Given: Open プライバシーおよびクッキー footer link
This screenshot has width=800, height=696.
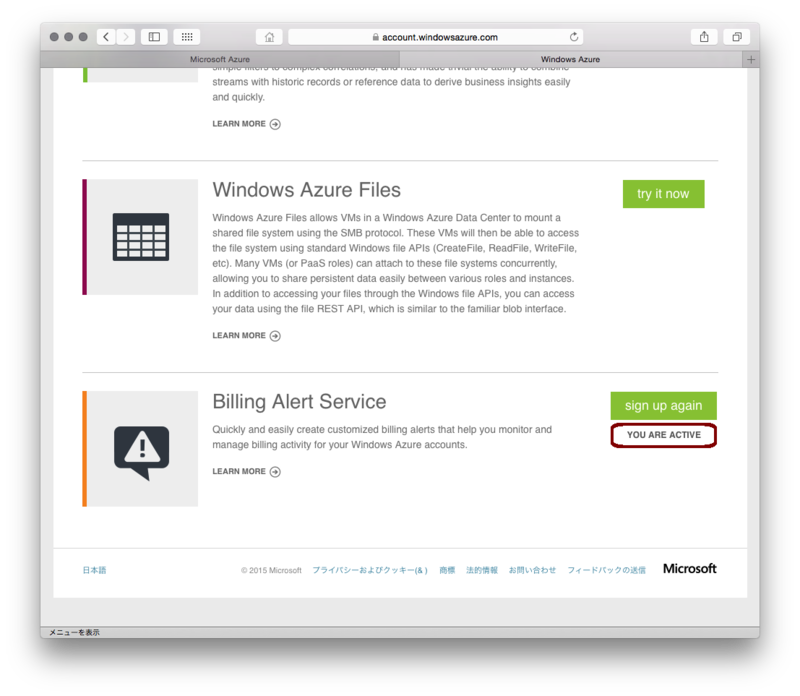Looking at the screenshot, I should [x=370, y=570].
